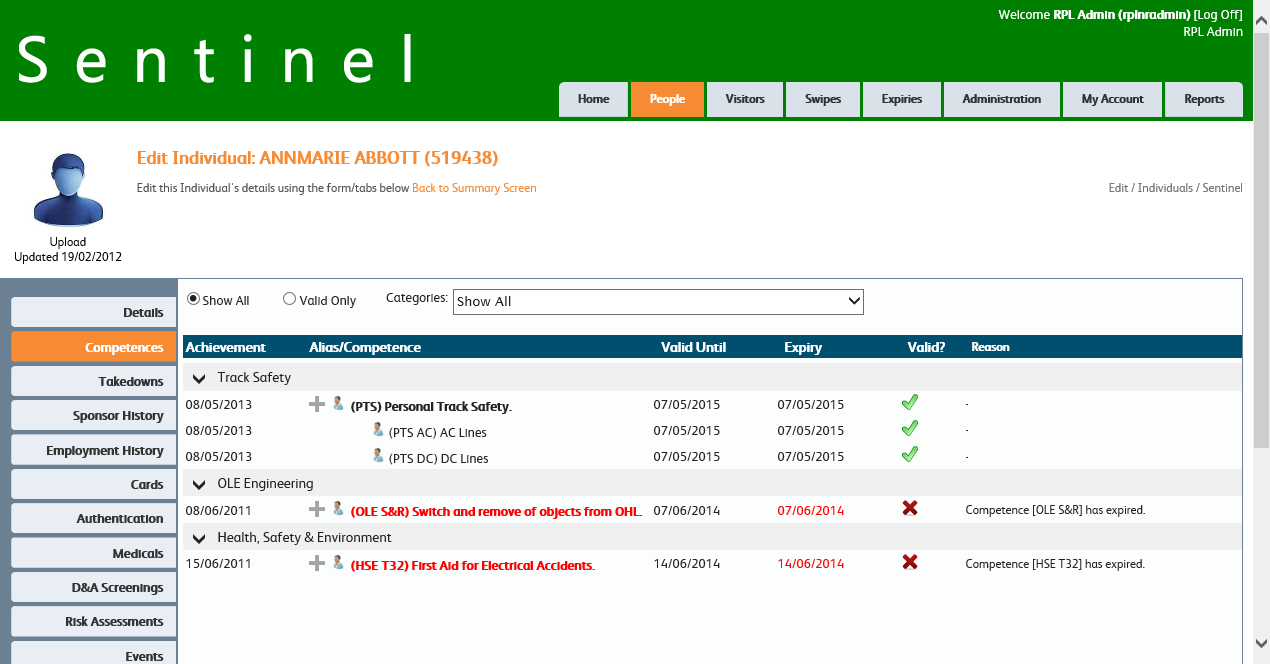Click the Expiry column header
Viewport: 1270px width, 664px height.
click(803, 347)
